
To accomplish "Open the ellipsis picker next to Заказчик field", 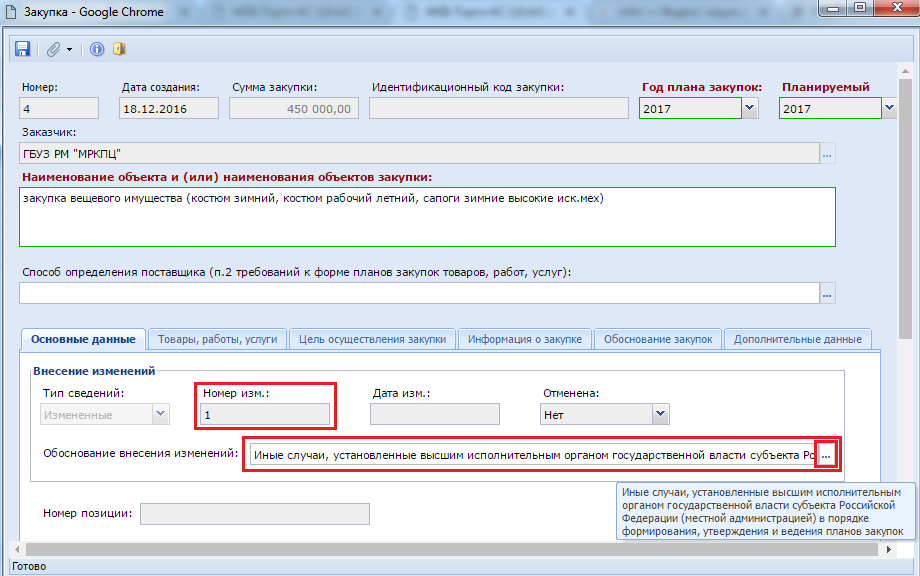I will (827, 154).
